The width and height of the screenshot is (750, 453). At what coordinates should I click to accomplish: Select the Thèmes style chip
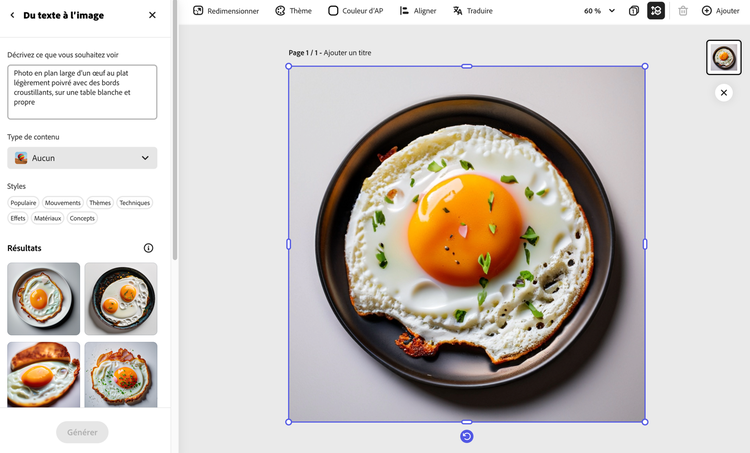100,203
